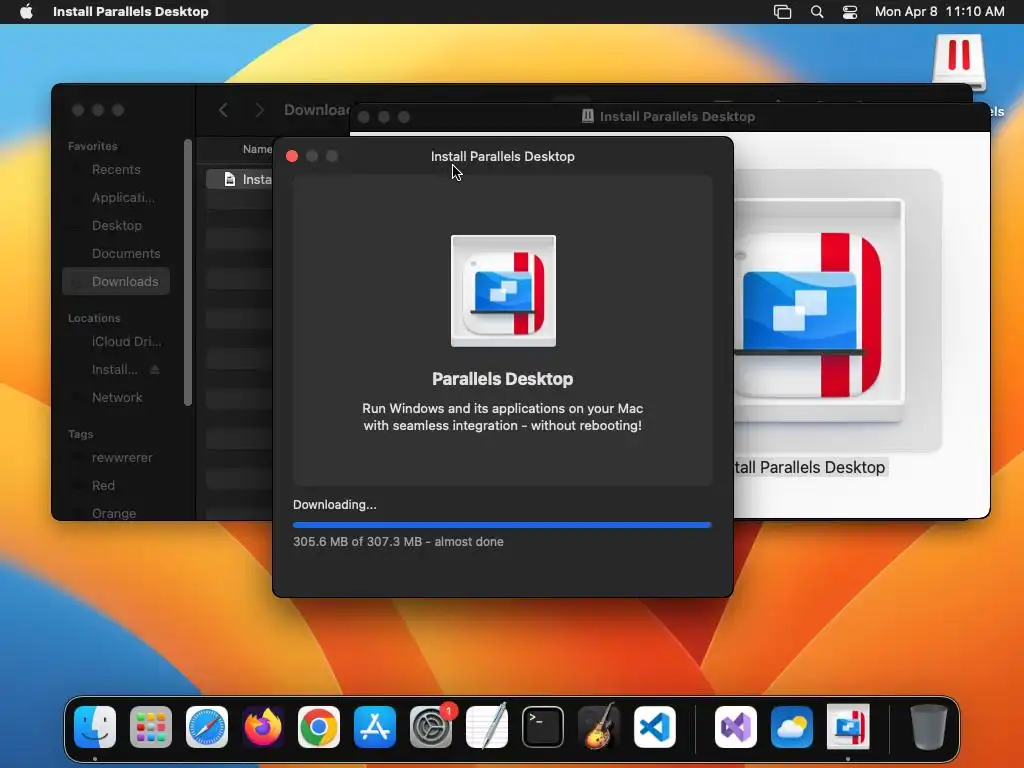Open Install Parallels Desktop app menu

click(131, 12)
